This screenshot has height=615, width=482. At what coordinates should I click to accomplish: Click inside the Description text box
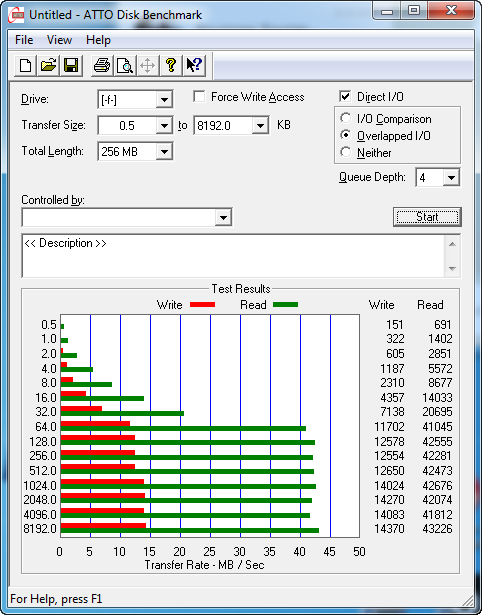point(234,256)
